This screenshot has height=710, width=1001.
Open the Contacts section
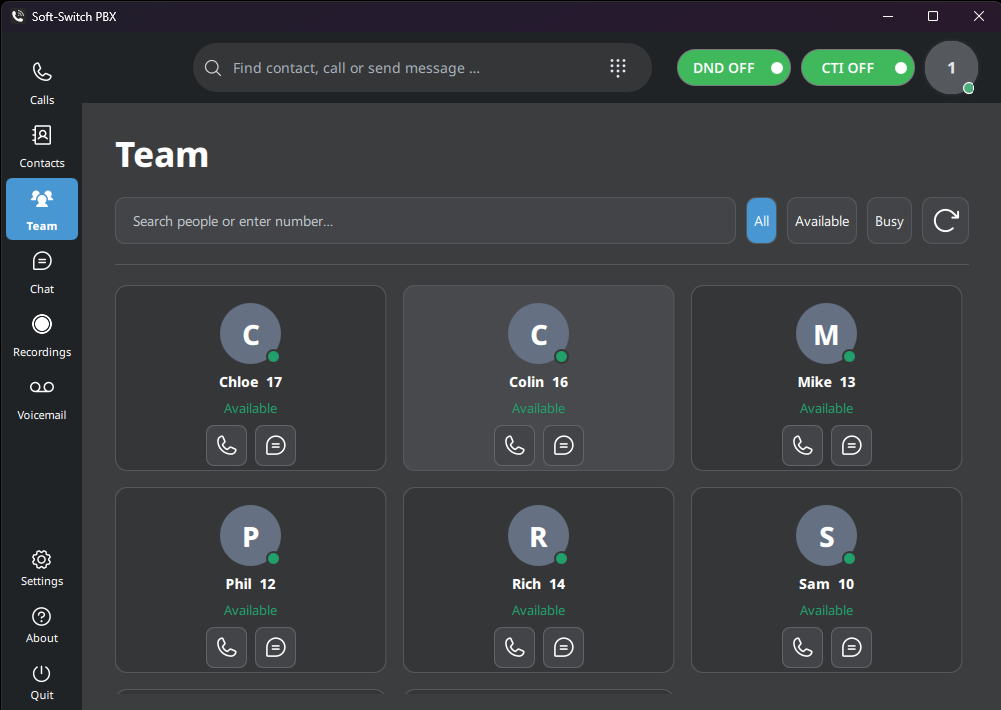[41, 146]
